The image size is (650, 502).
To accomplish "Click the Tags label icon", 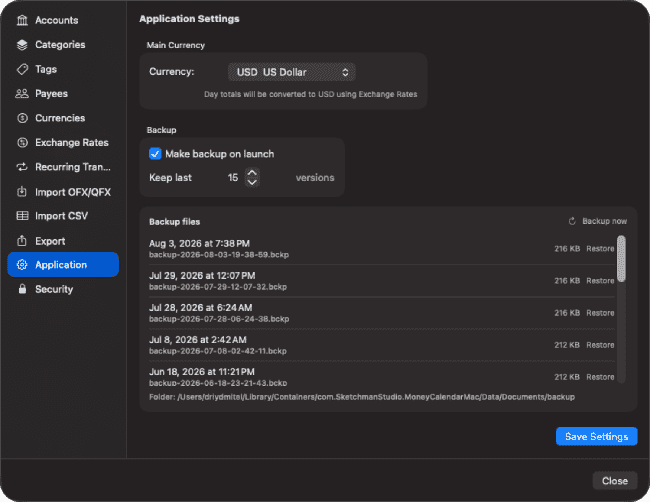I will 22,69.
